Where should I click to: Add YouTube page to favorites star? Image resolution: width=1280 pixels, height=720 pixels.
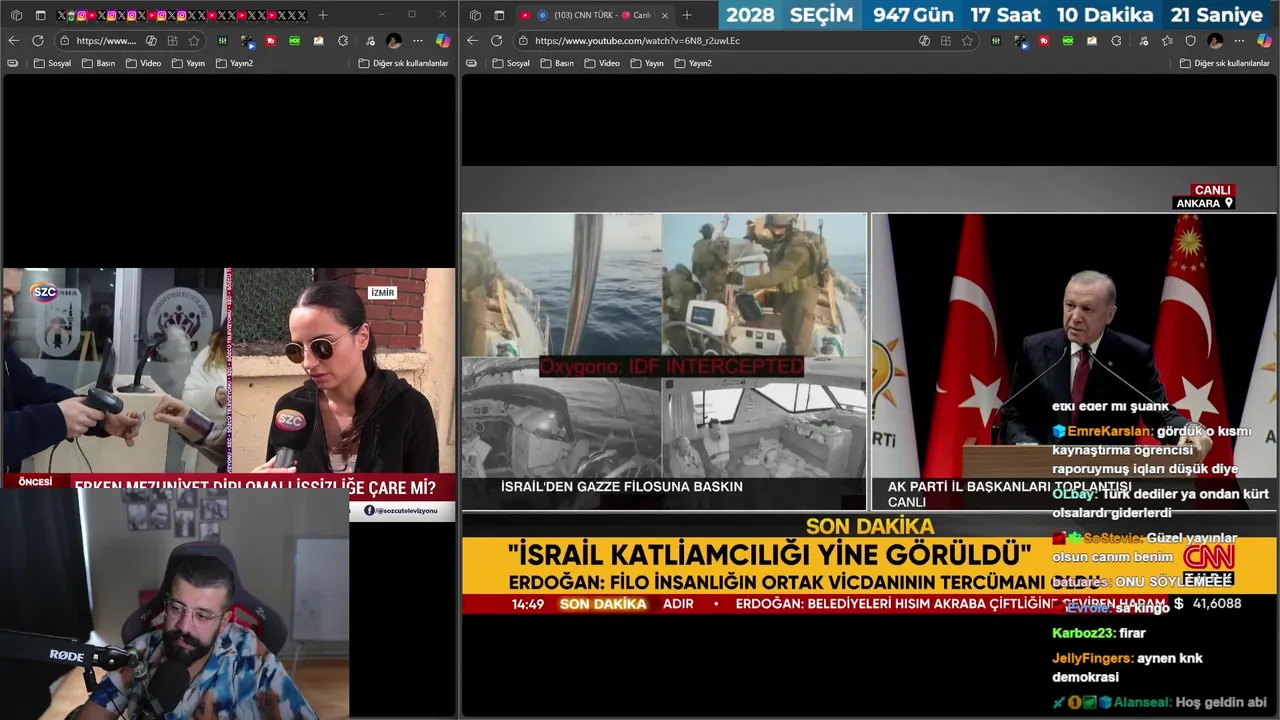pyautogui.click(x=967, y=41)
